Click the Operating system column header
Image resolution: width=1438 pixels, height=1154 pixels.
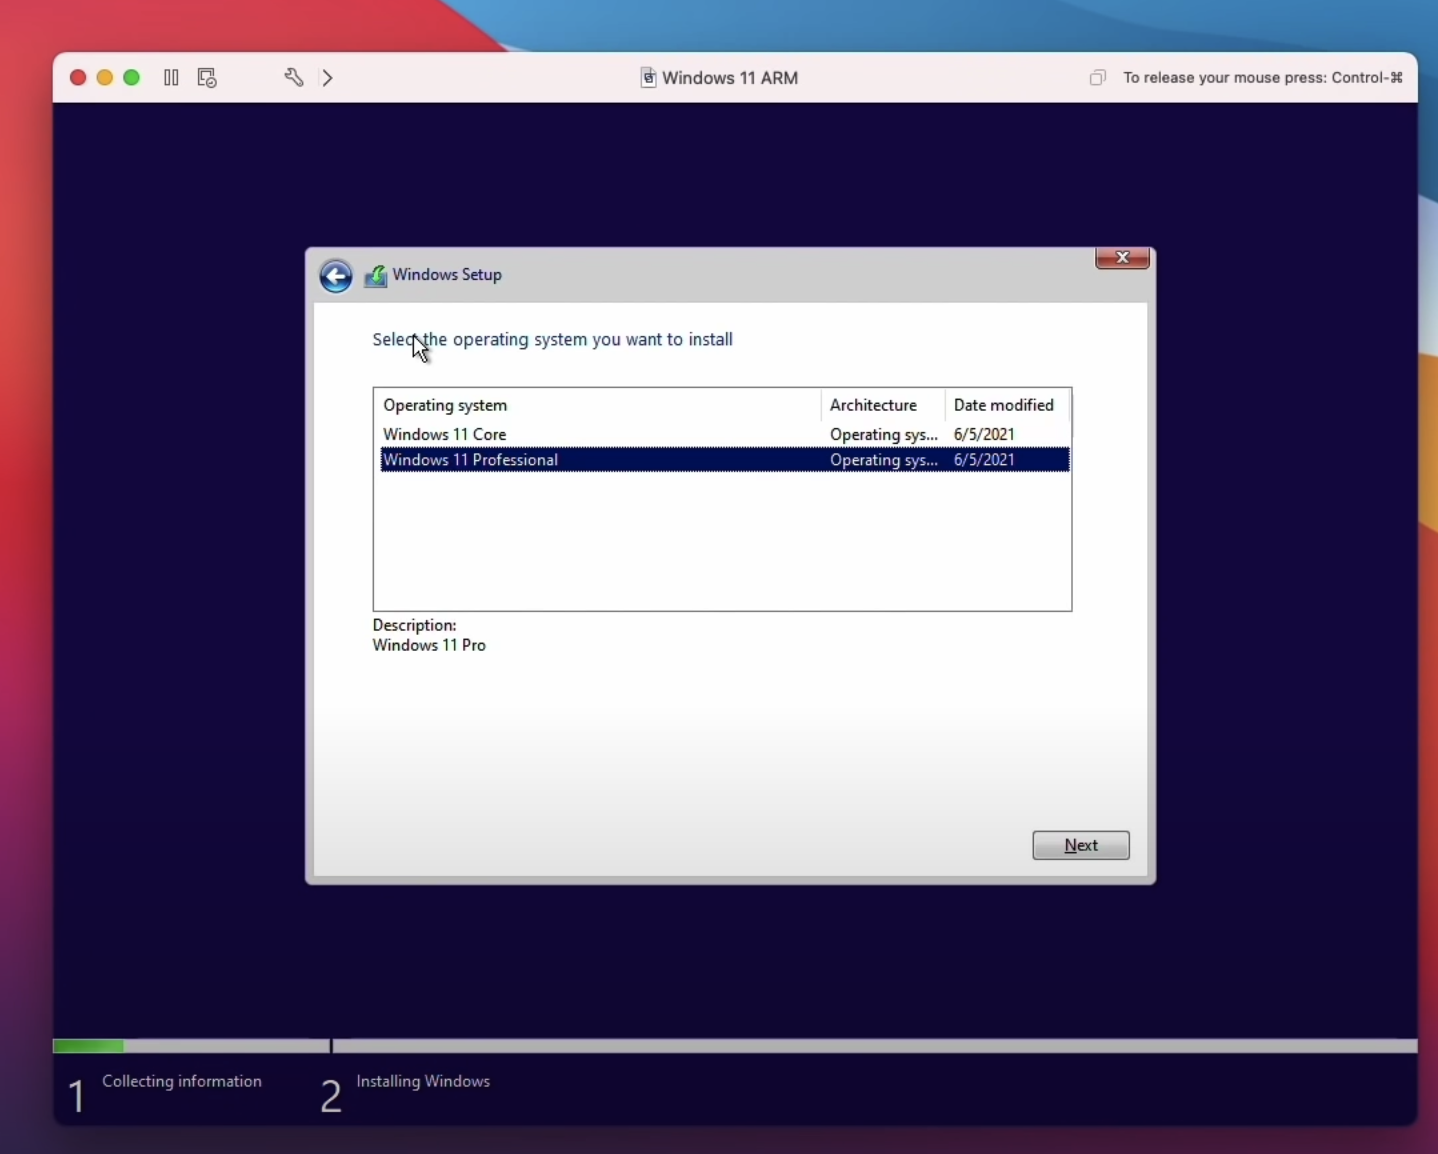(599, 405)
